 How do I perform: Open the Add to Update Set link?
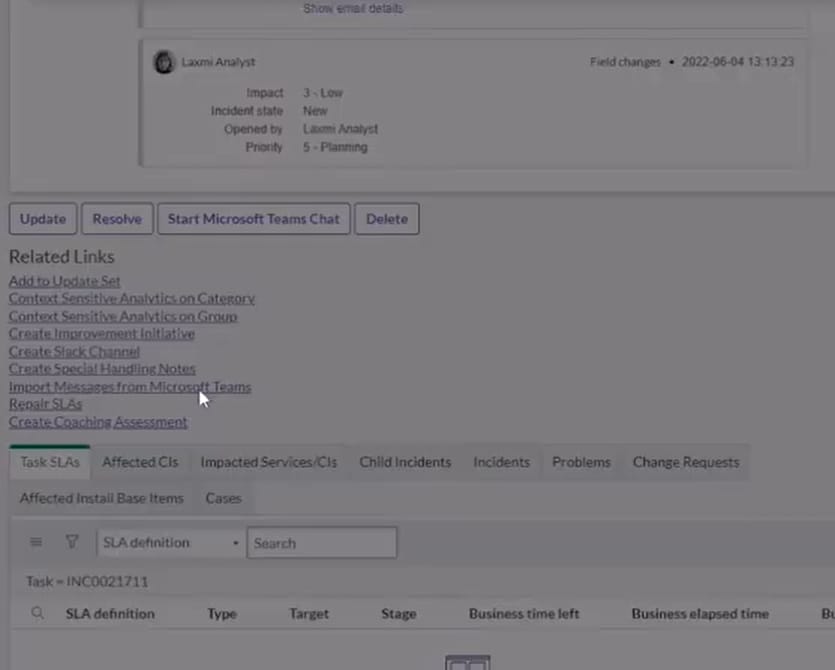(64, 281)
